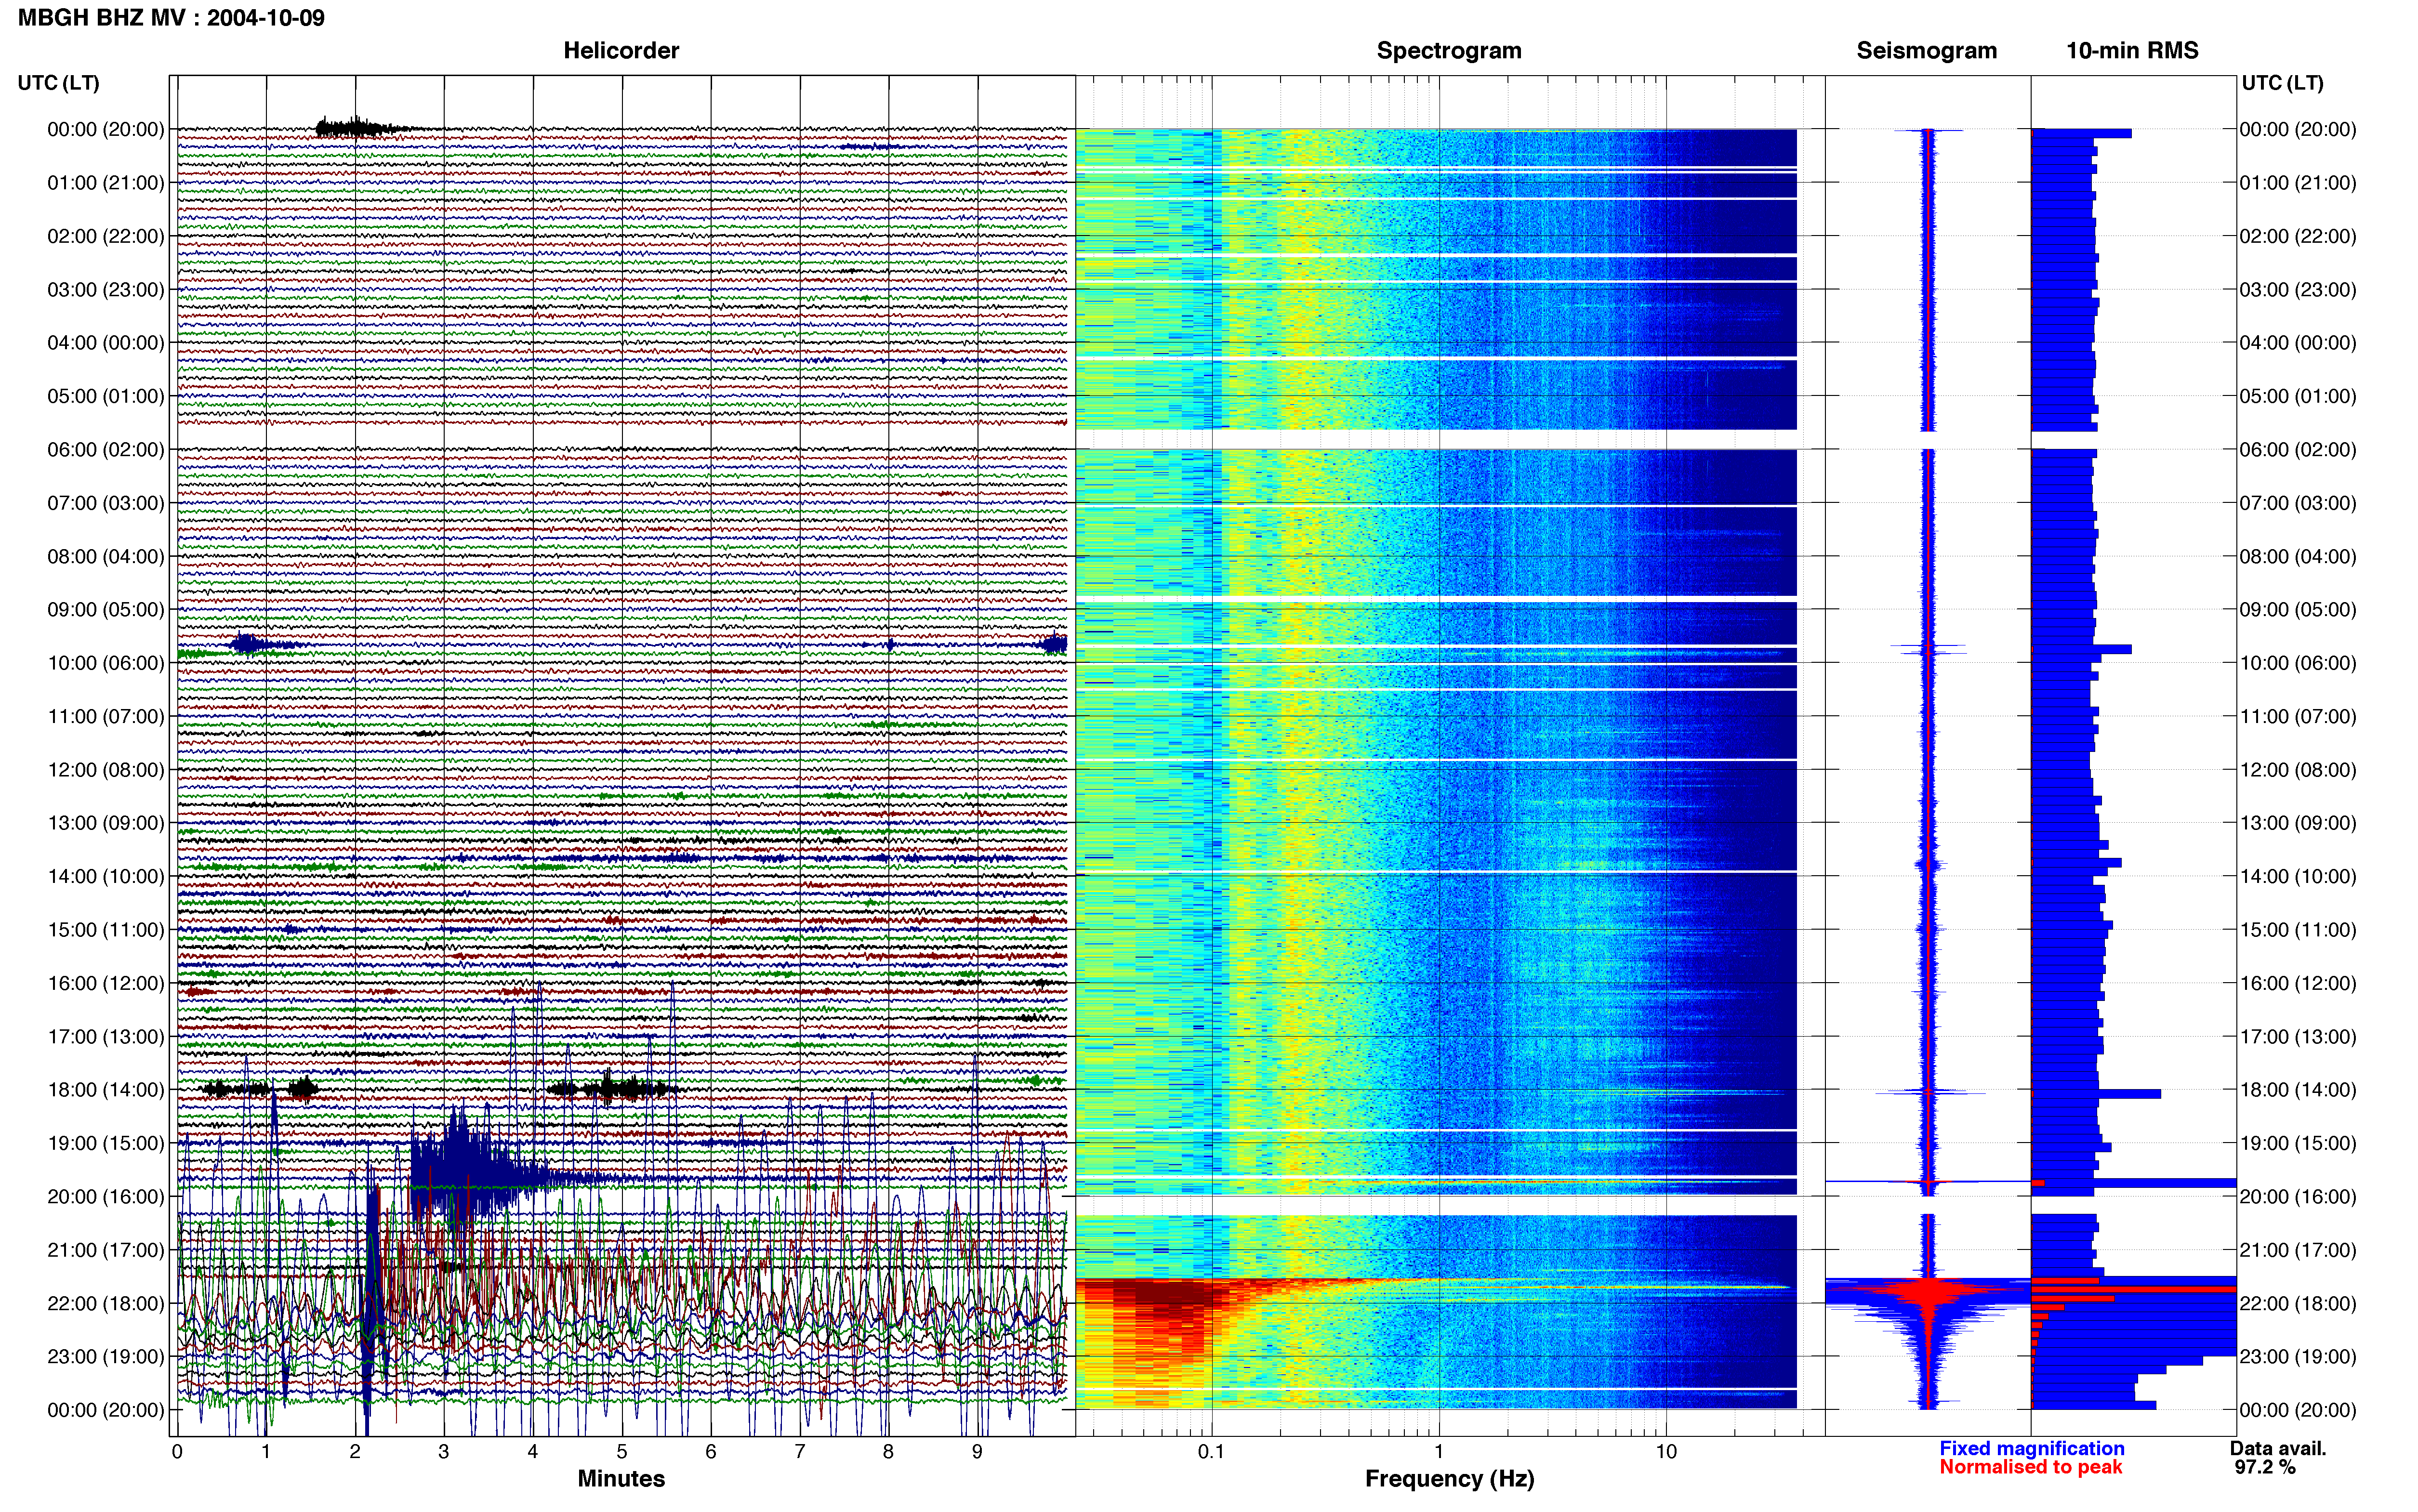Click right-side time label '22:00 (18:00)'

pyautogui.click(x=2298, y=1303)
